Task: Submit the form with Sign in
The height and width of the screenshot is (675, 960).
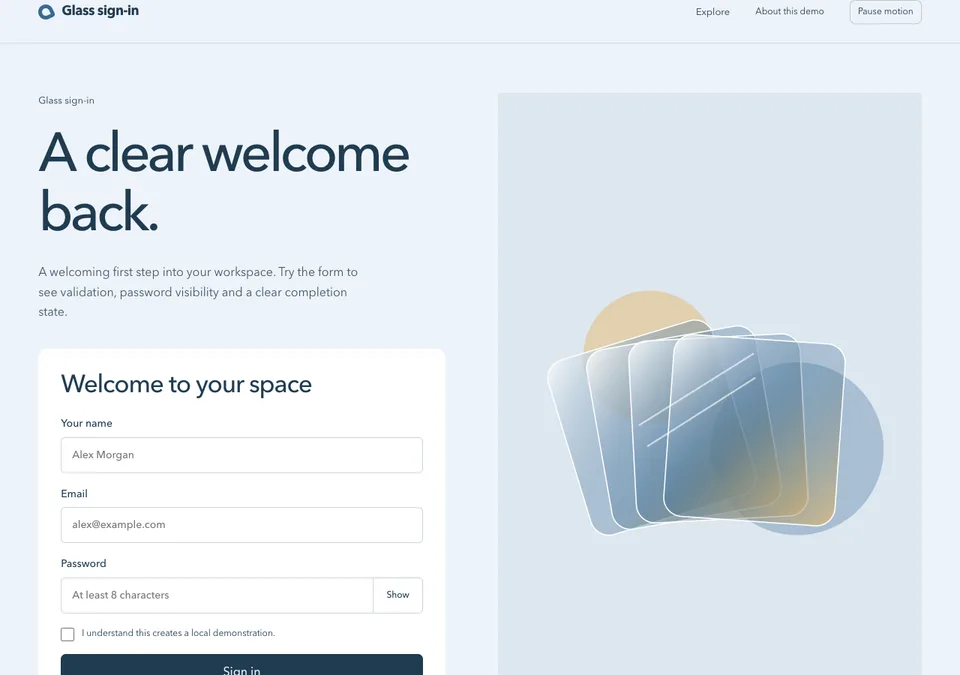Action: click(x=242, y=666)
